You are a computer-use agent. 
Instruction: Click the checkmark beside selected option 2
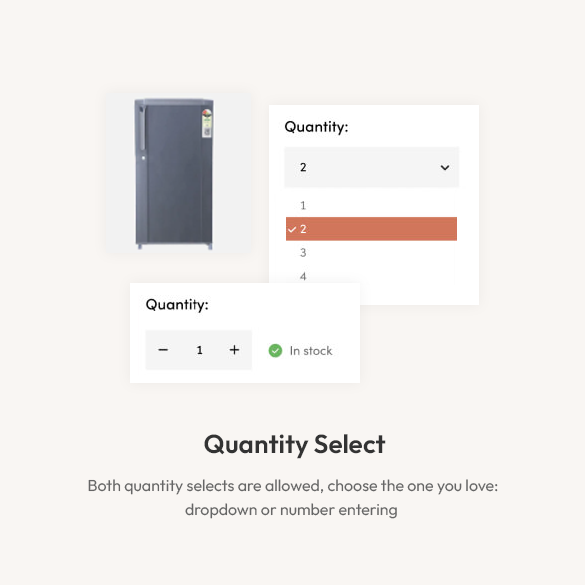(292, 229)
